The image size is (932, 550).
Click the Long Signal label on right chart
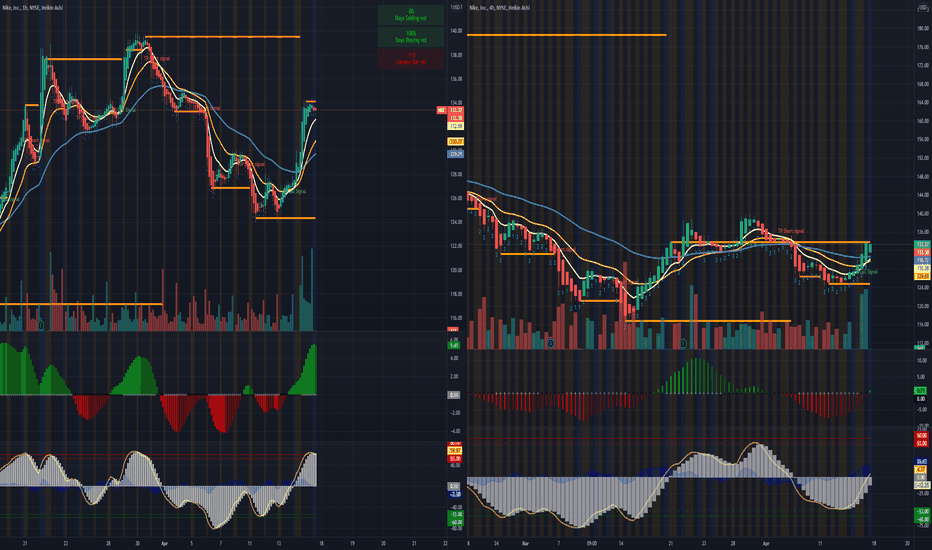(867, 272)
